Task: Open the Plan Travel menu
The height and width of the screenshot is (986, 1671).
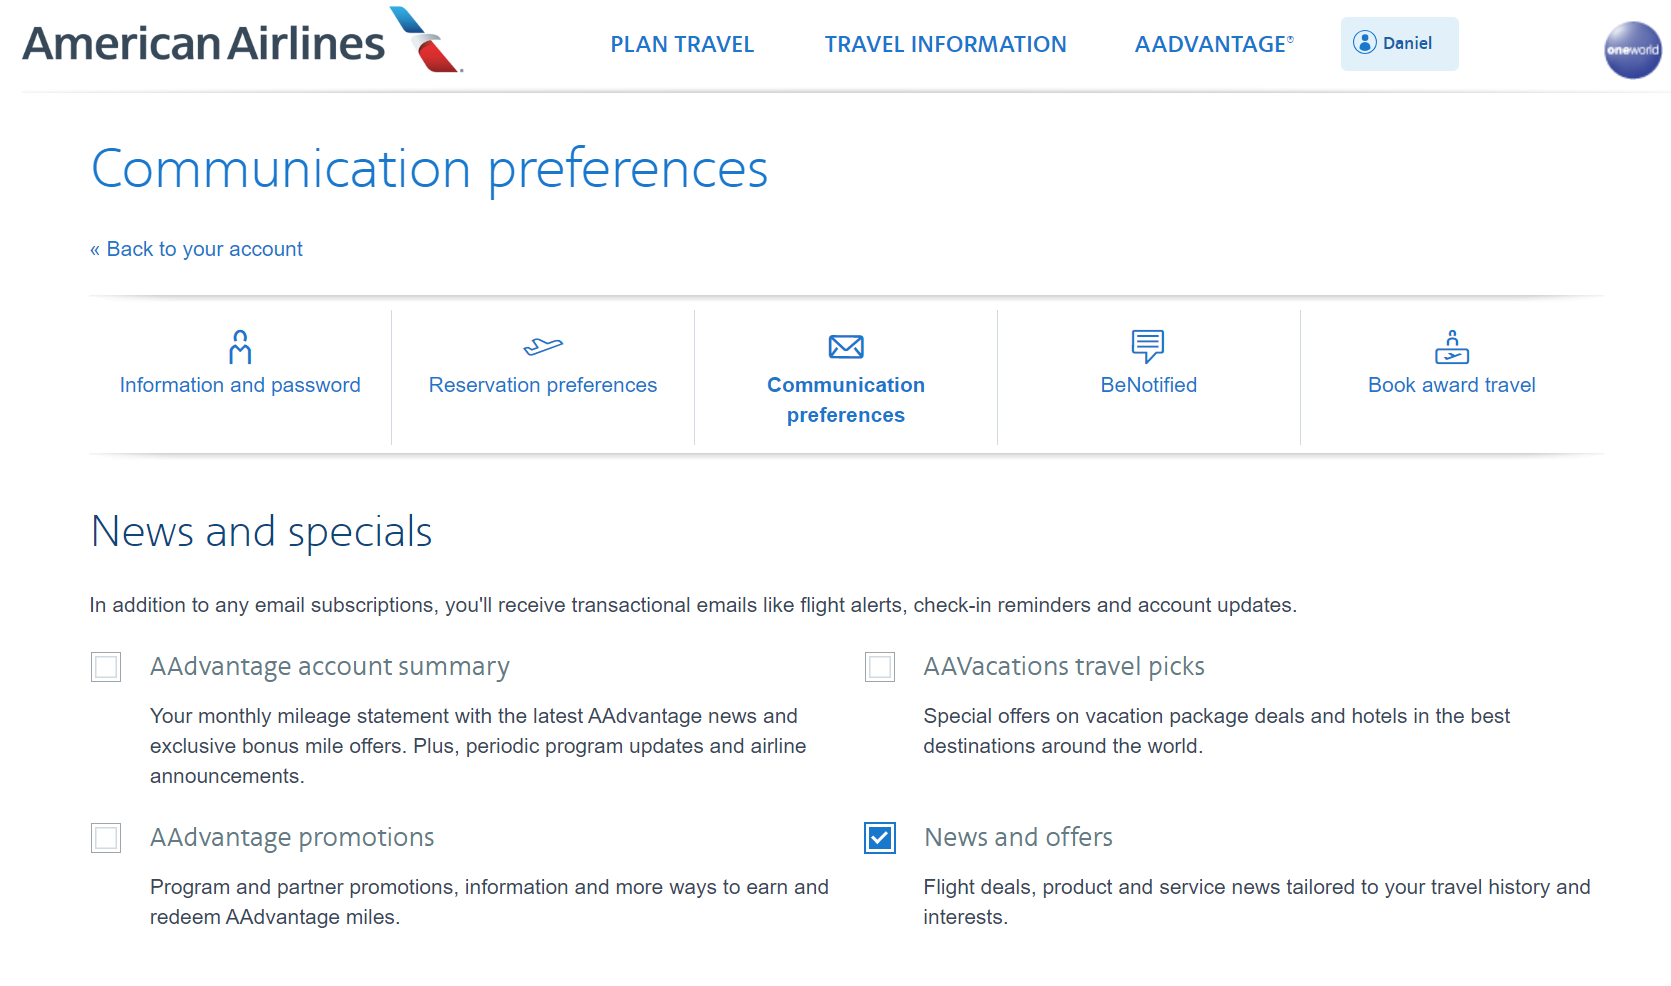Action: tap(682, 44)
